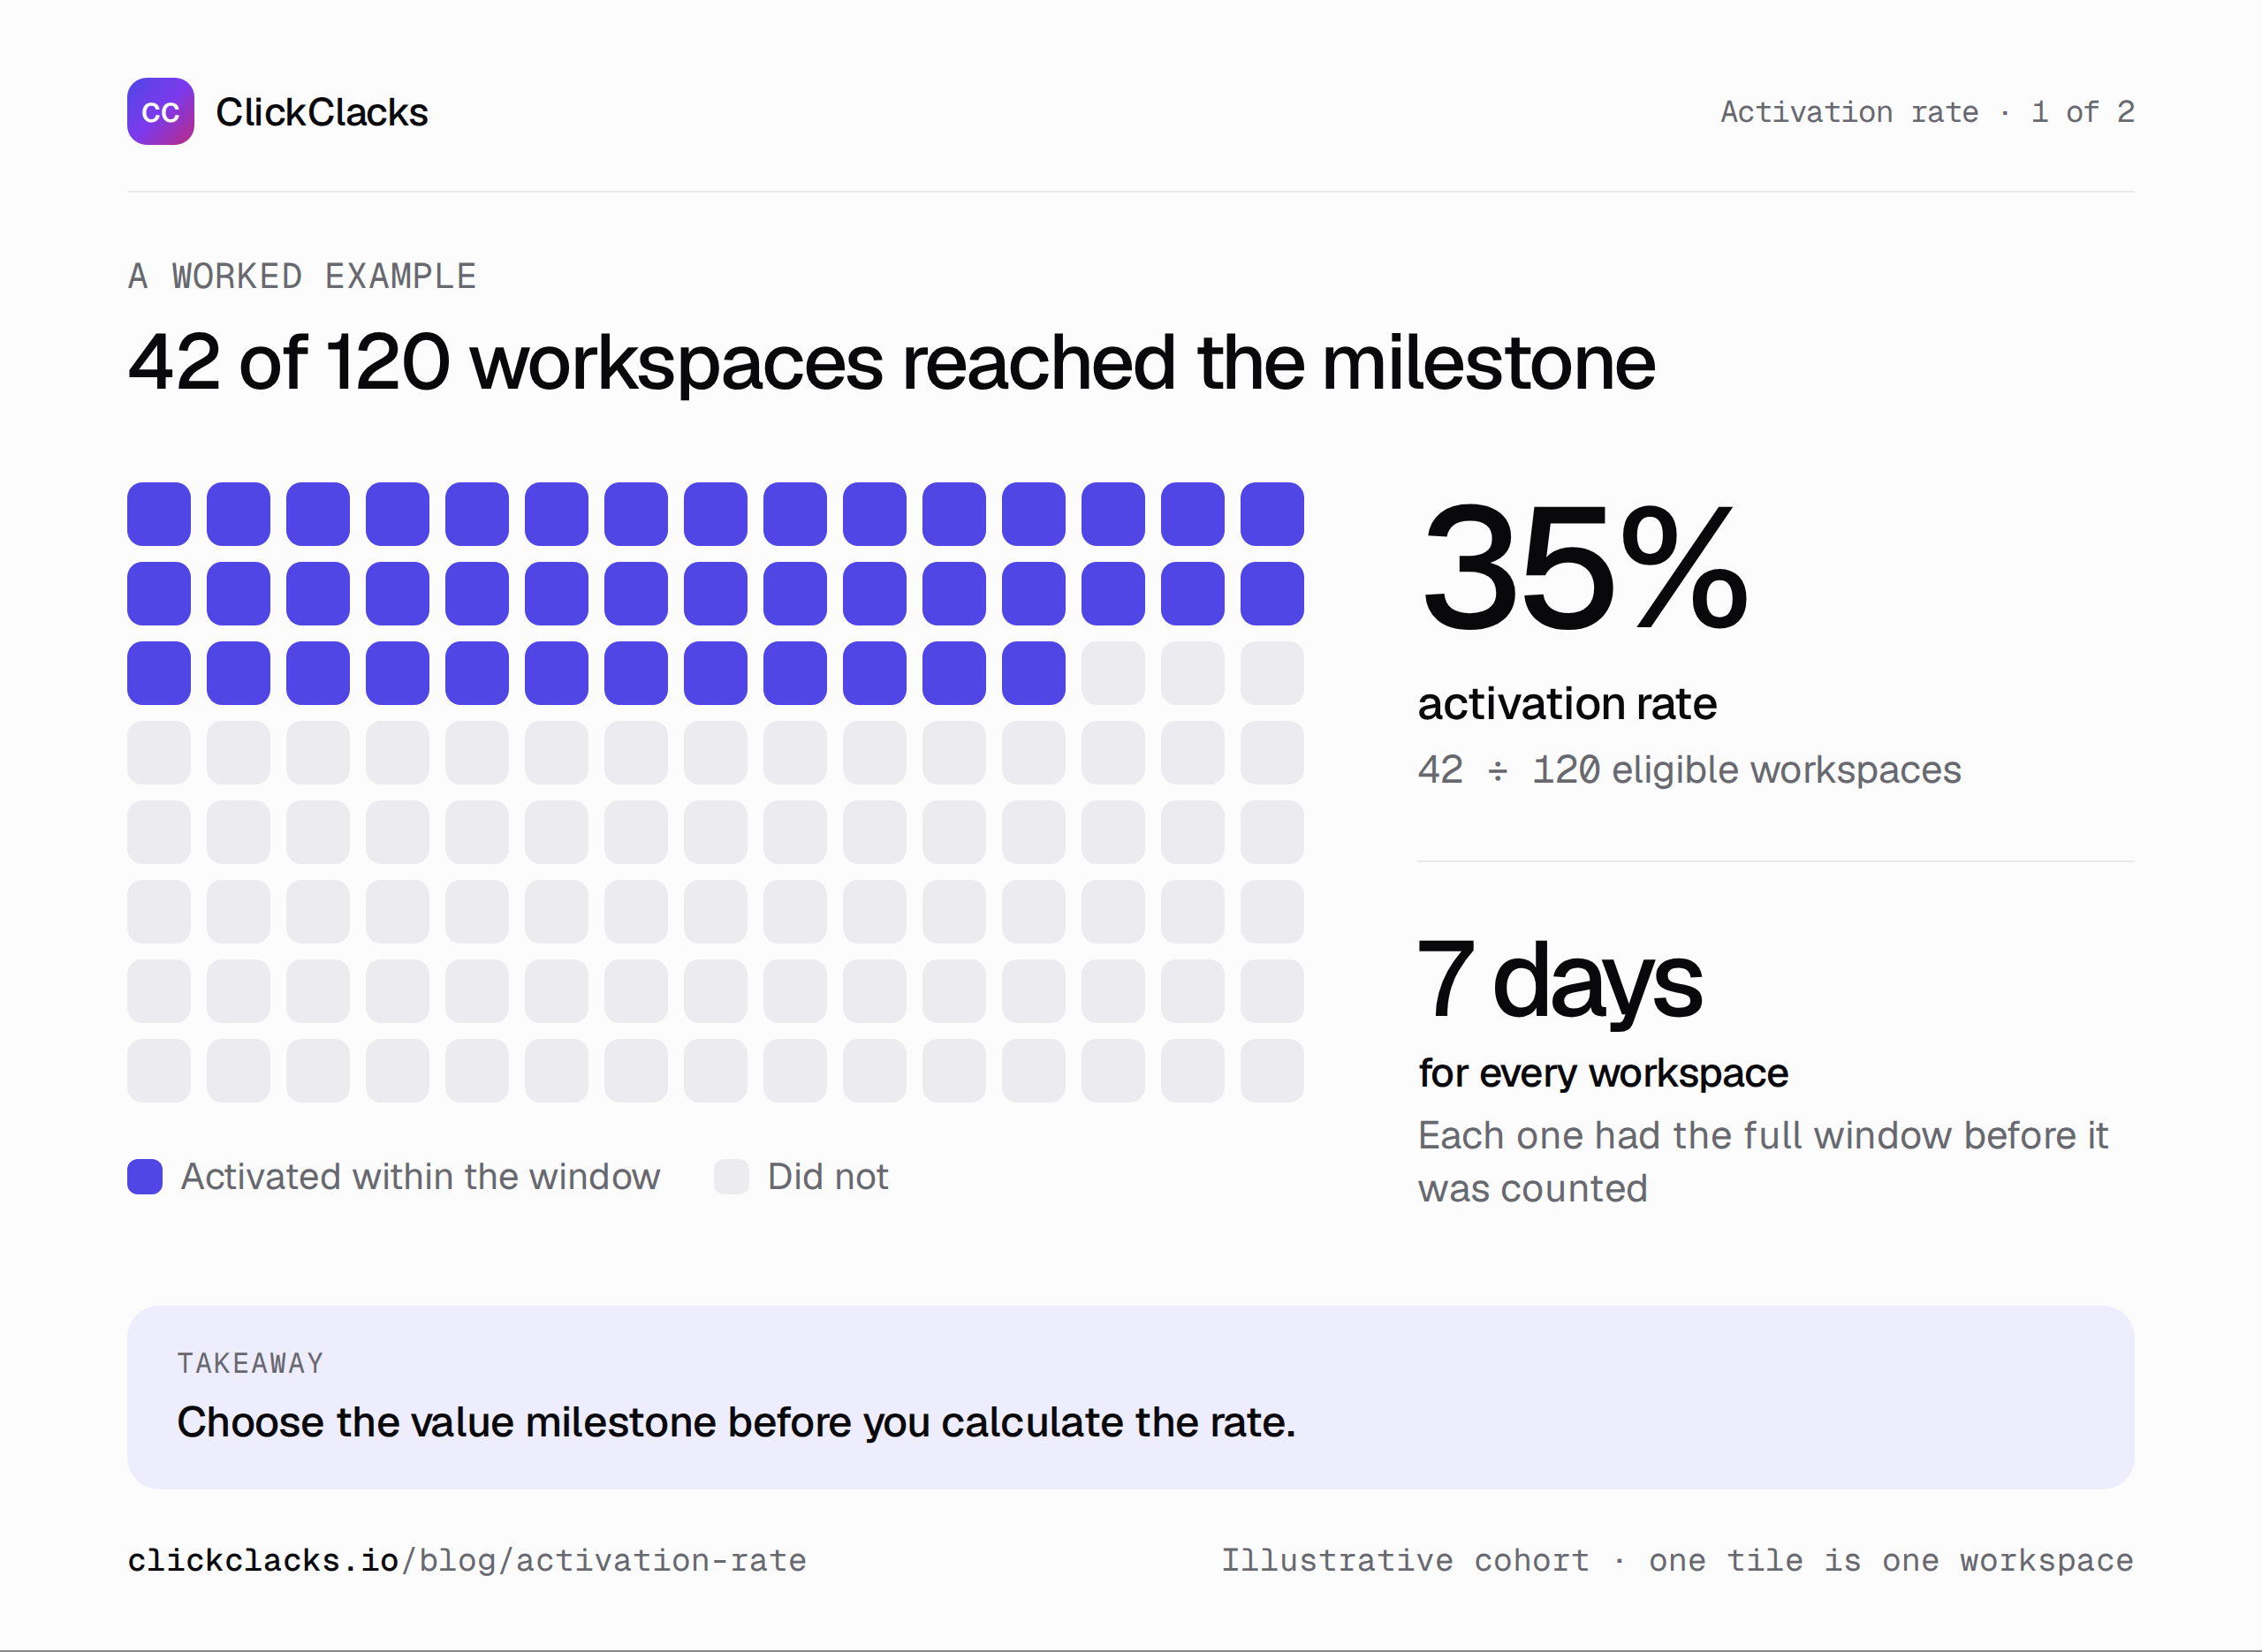Click the 'Activated within the window' legend label

[x=420, y=1177]
